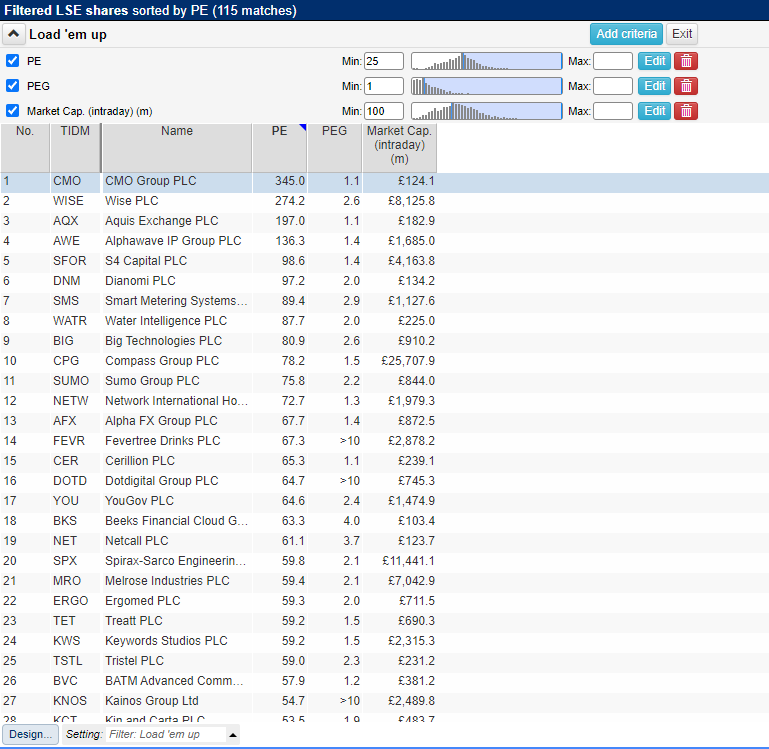Sort by the PEG column header

334,148
